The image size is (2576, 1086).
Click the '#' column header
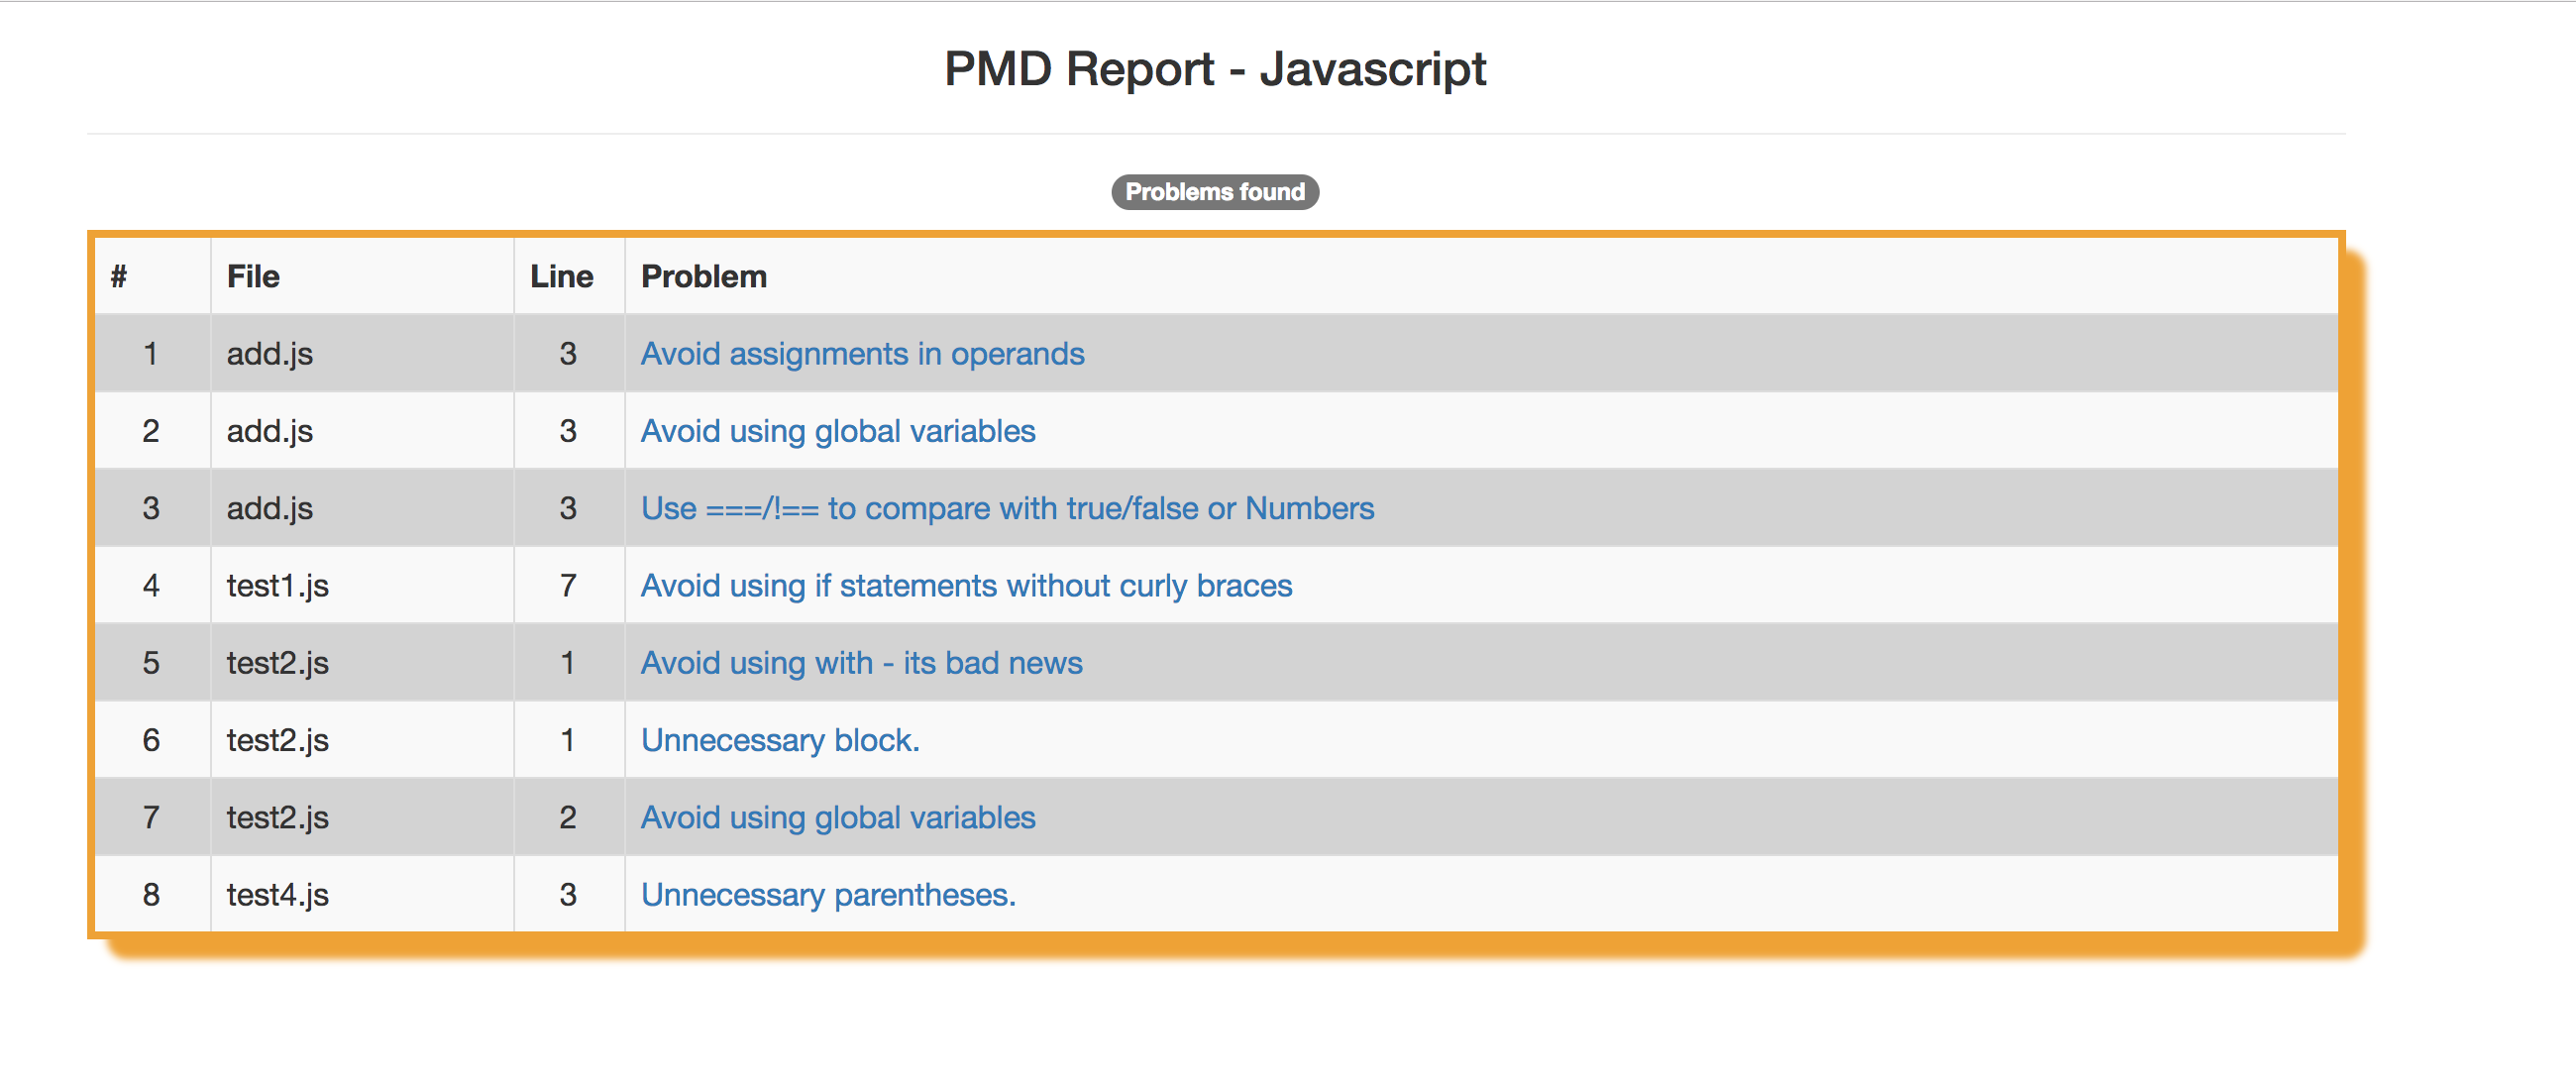(119, 277)
